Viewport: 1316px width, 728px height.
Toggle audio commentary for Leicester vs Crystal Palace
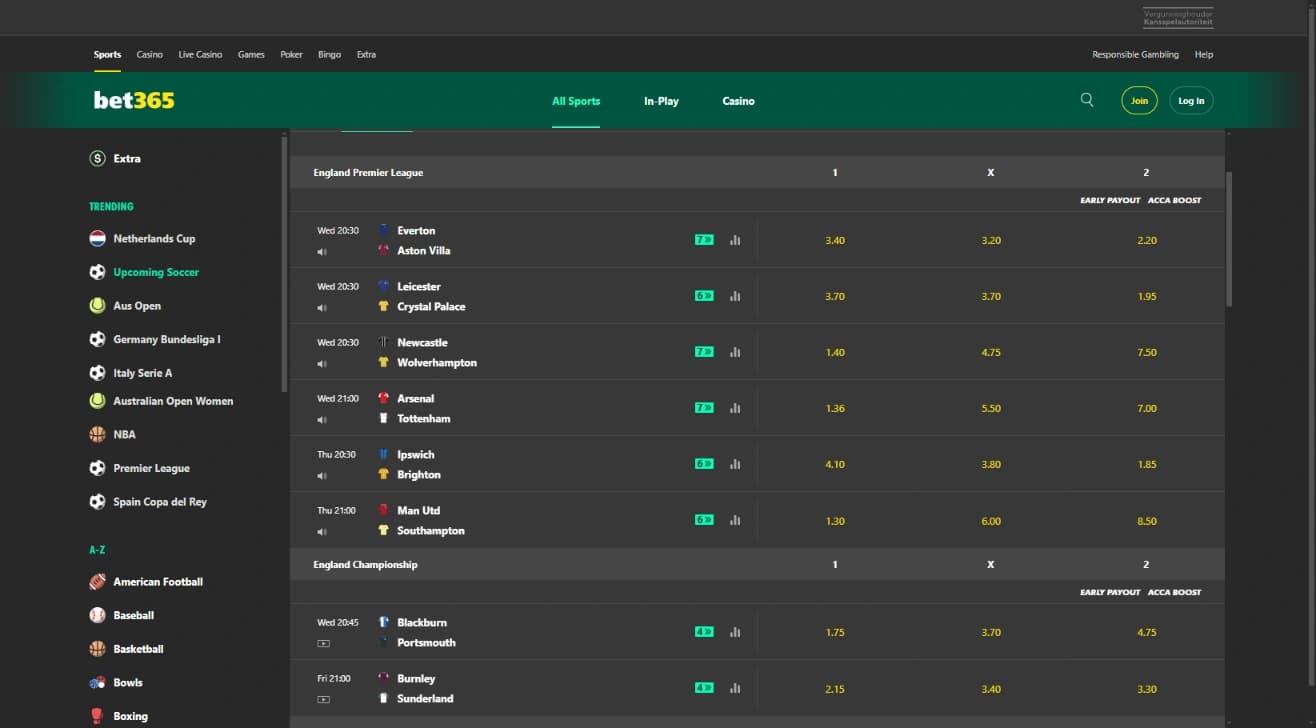click(x=322, y=308)
